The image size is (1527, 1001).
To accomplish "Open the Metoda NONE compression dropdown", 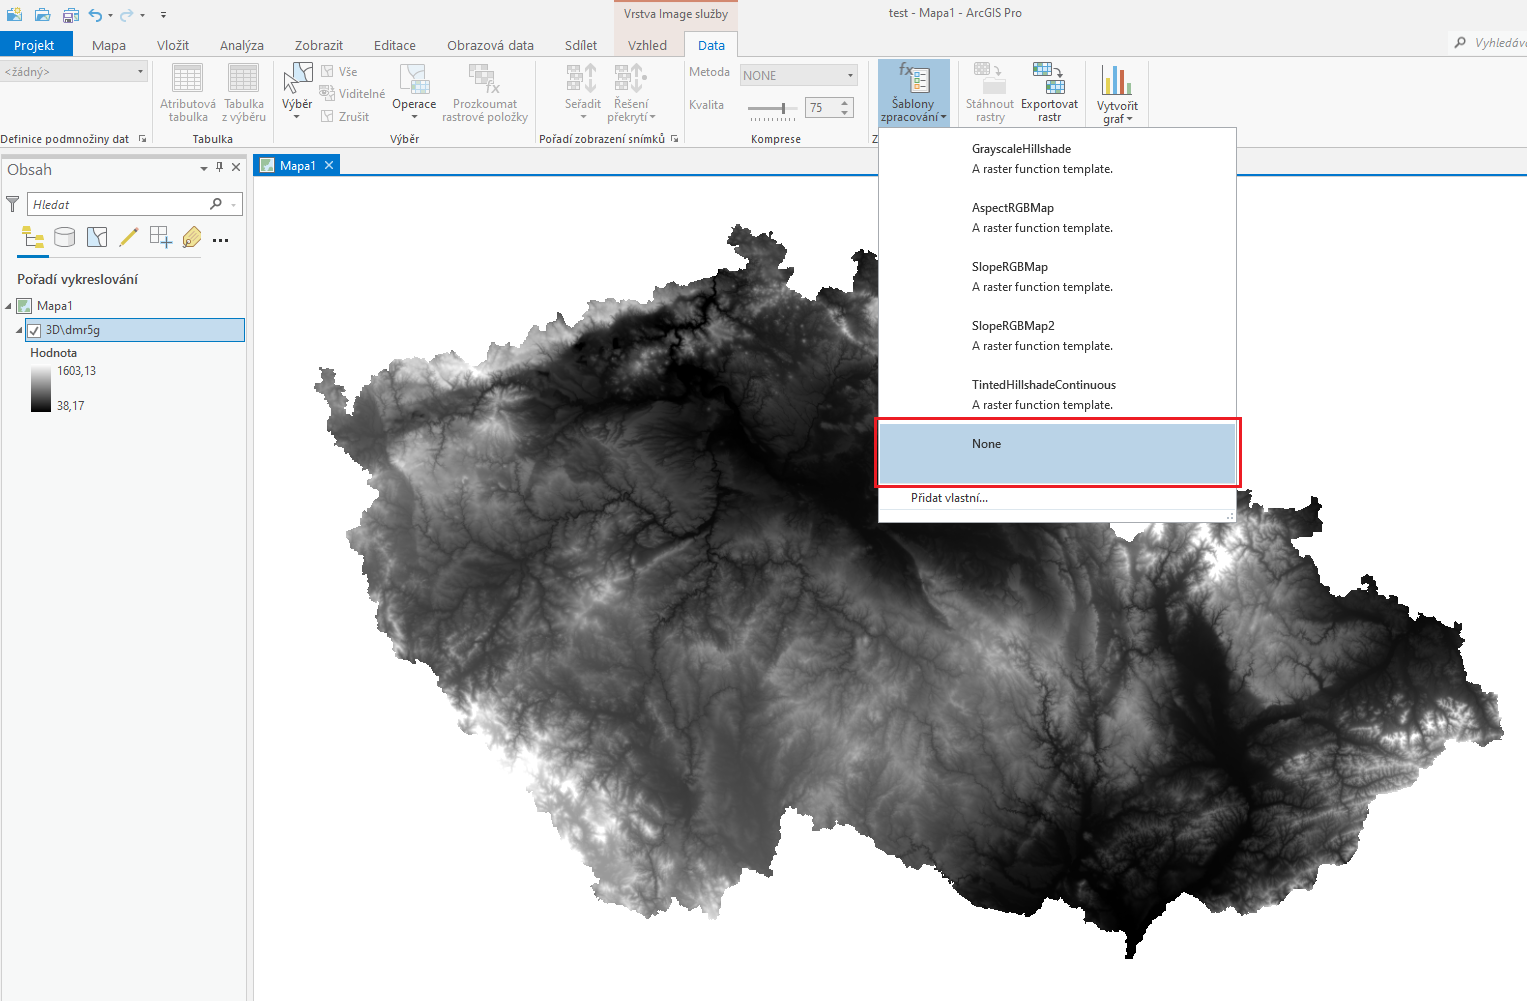I will pyautogui.click(x=798, y=75).
